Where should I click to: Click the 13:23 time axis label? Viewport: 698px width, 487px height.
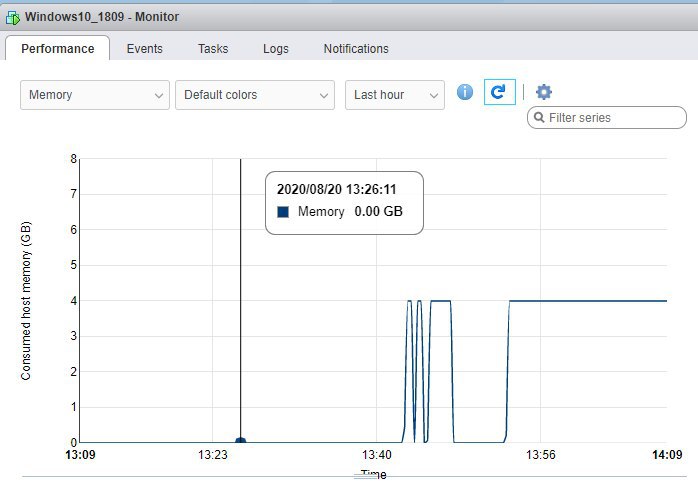[x=212, y=455]
